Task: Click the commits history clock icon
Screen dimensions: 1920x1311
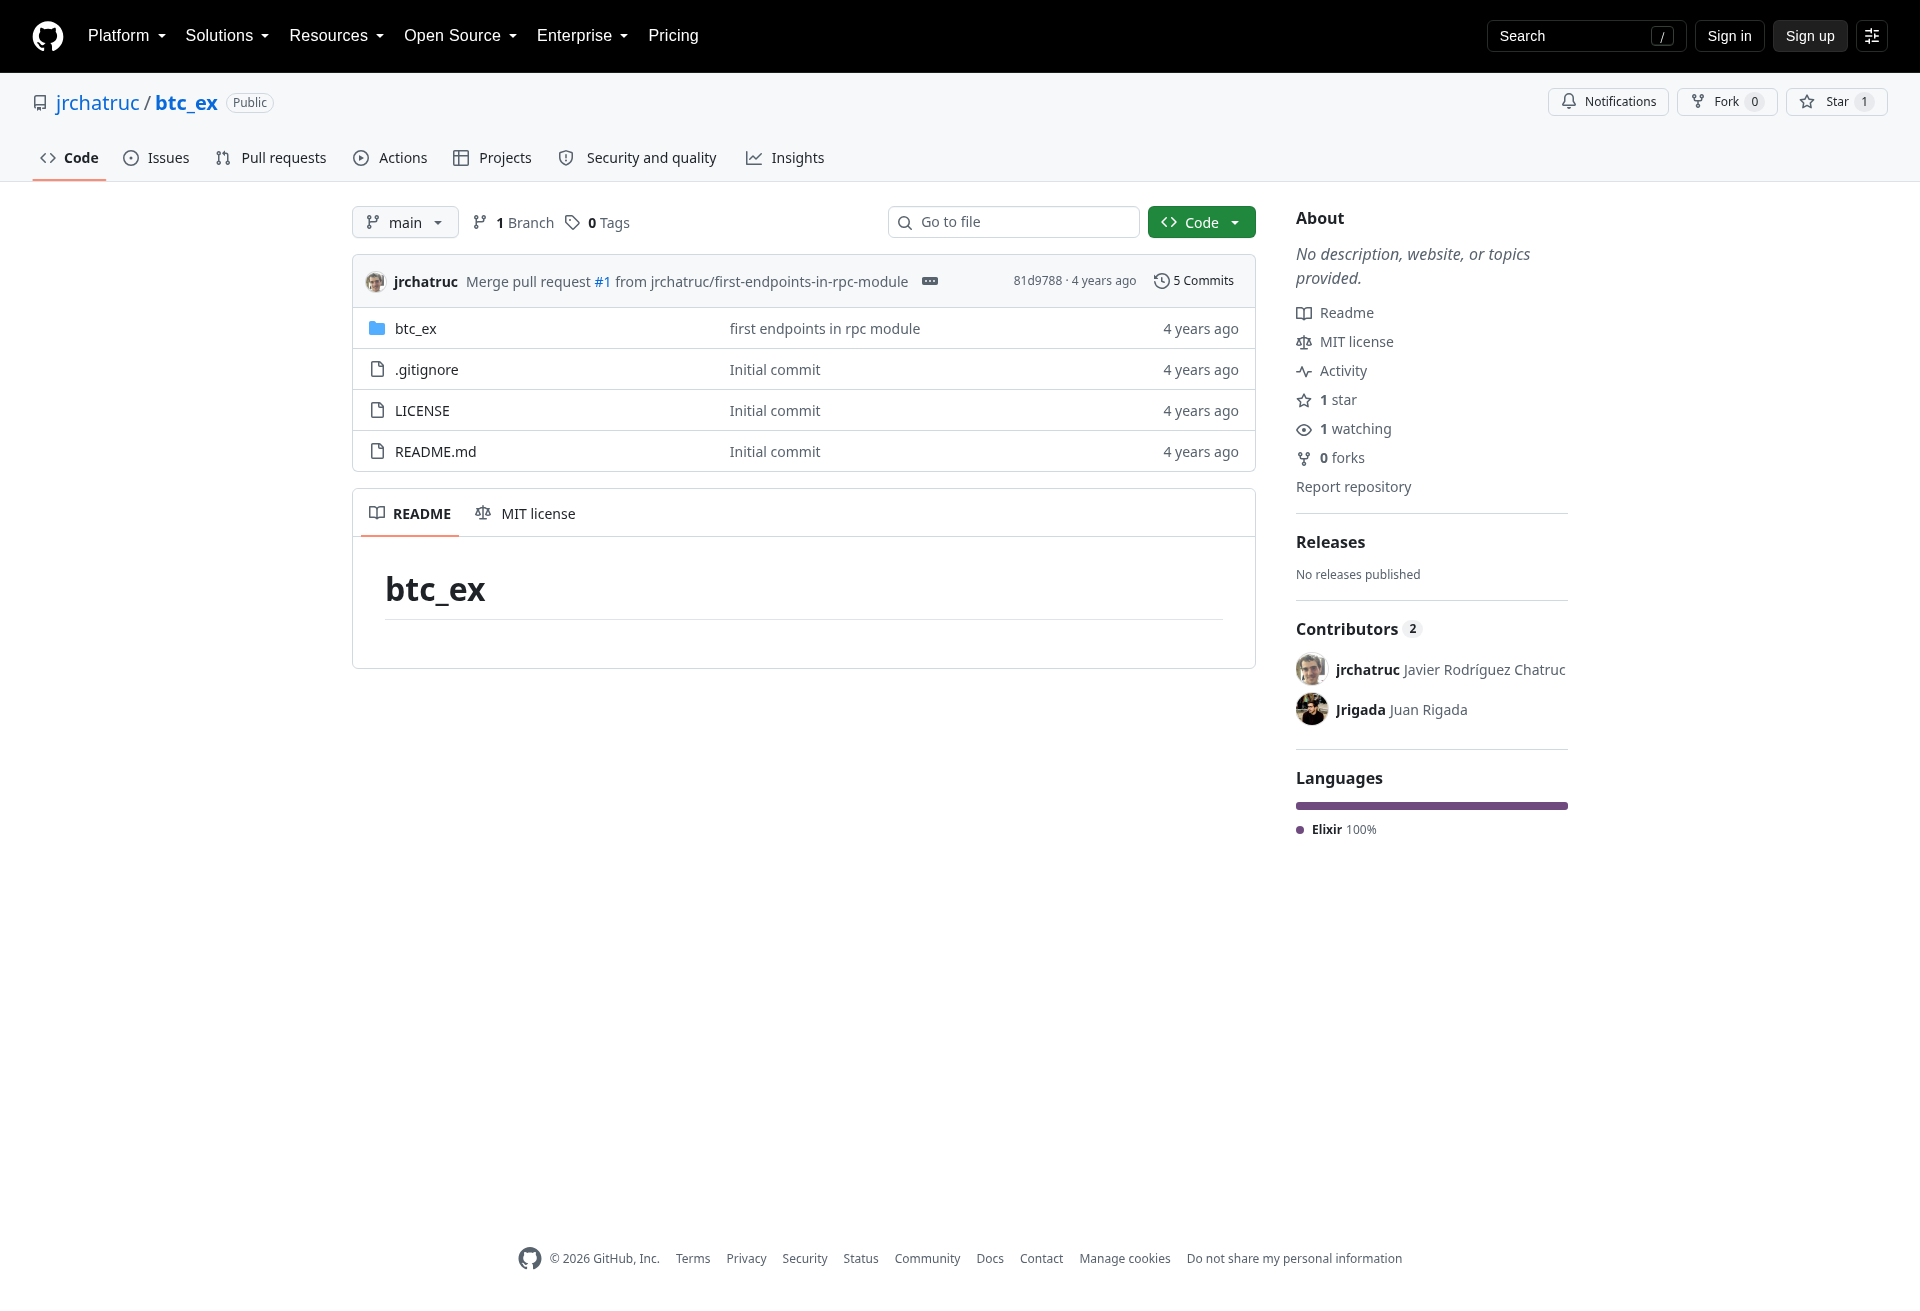Action: (1162, 281)
